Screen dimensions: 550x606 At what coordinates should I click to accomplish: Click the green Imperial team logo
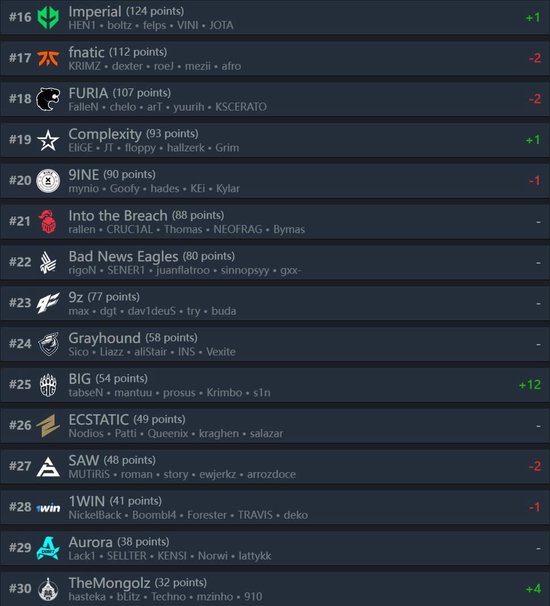(x=48, y=17)
